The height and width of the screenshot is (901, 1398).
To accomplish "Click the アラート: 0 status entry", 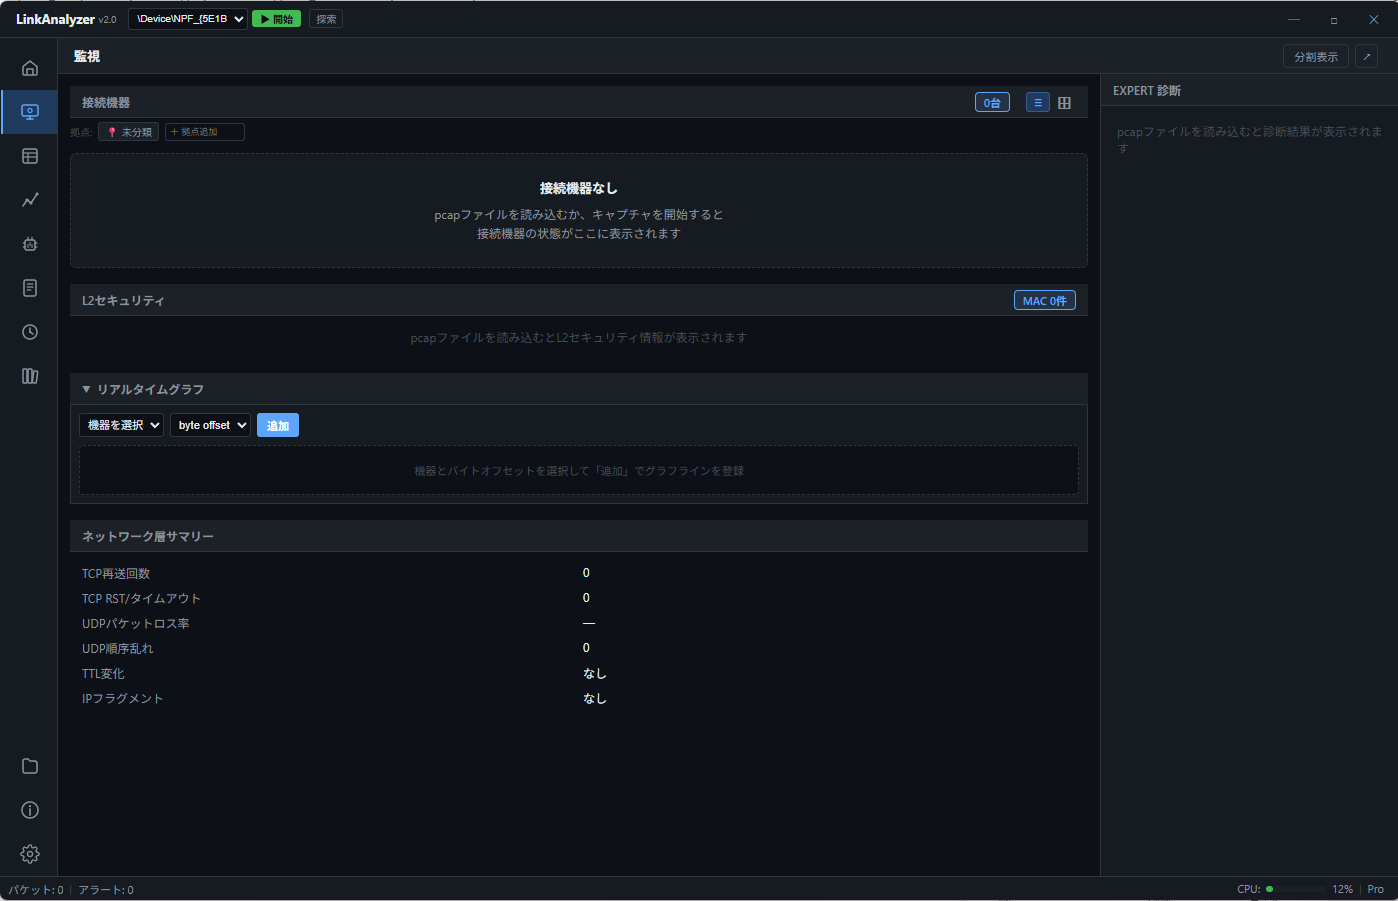I will click(x=106, y=890).
